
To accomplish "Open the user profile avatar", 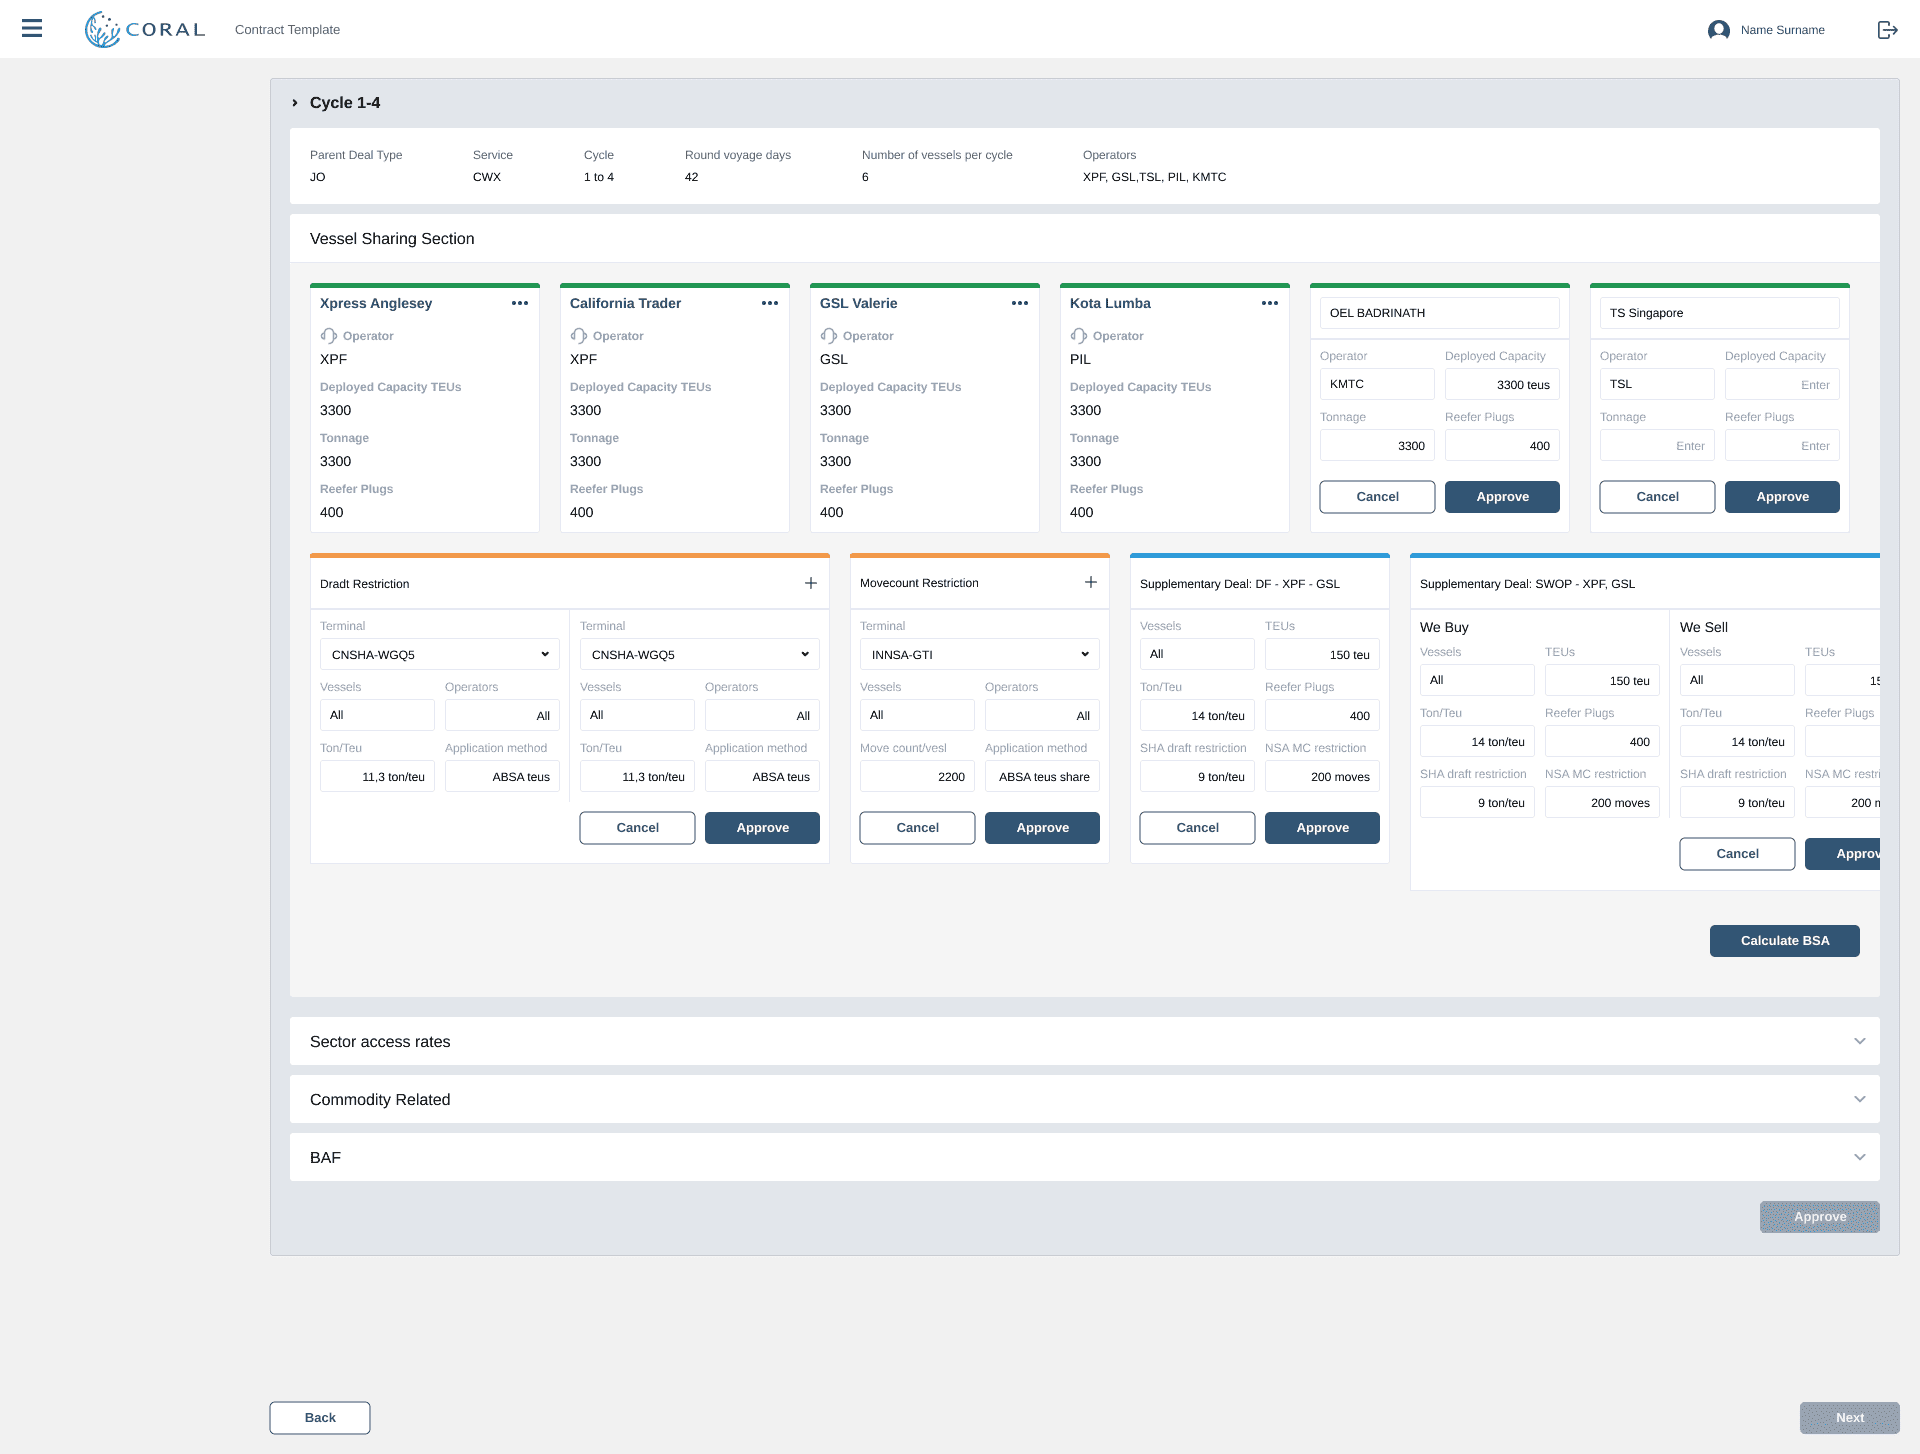I will [x=1718, y=30].
